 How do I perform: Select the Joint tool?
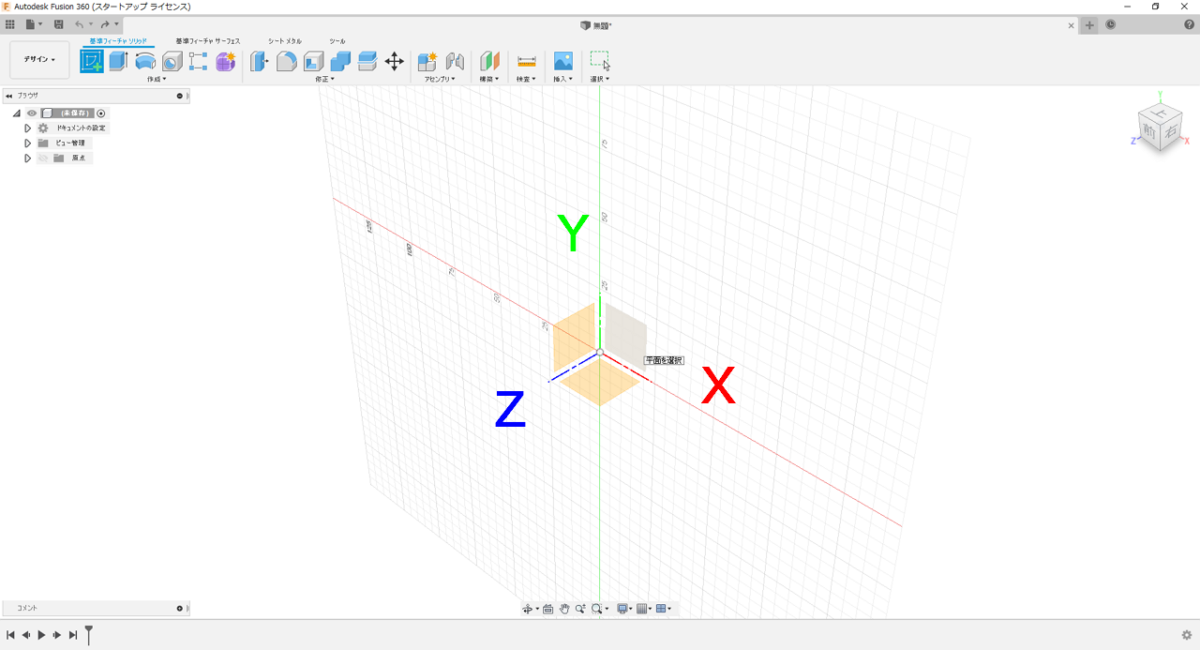pos(455,62)
